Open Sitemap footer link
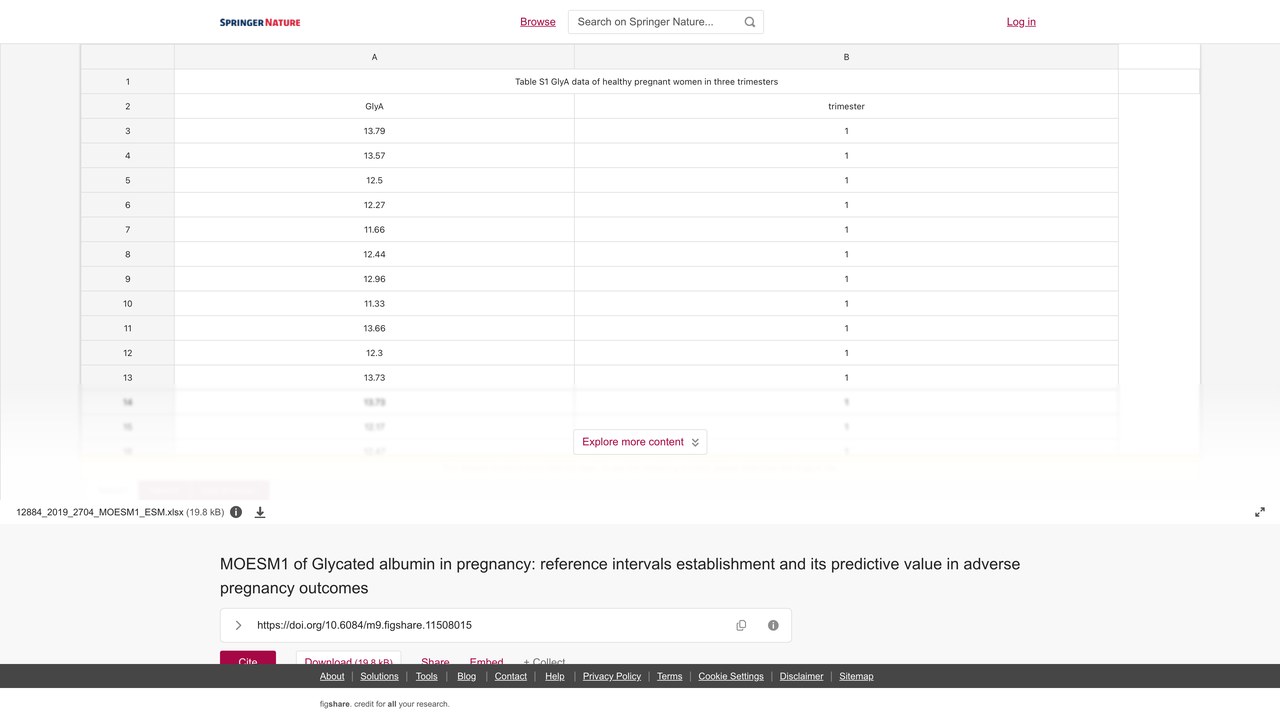The height and width of the screenshot is (720, 1280). point(856,677)
